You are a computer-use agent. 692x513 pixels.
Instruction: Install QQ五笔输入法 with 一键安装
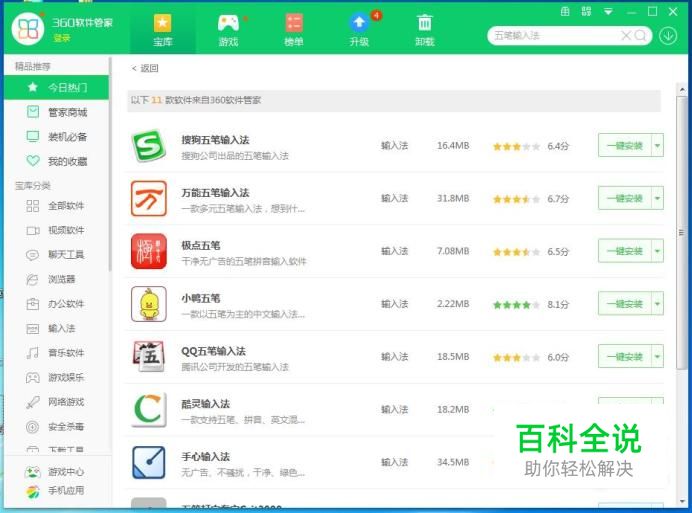coord(625,357)
